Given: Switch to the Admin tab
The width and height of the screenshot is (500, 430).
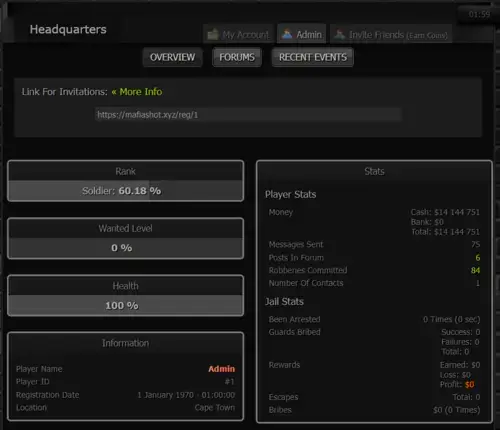Looking at the screenshot, I should coord(302,34).
